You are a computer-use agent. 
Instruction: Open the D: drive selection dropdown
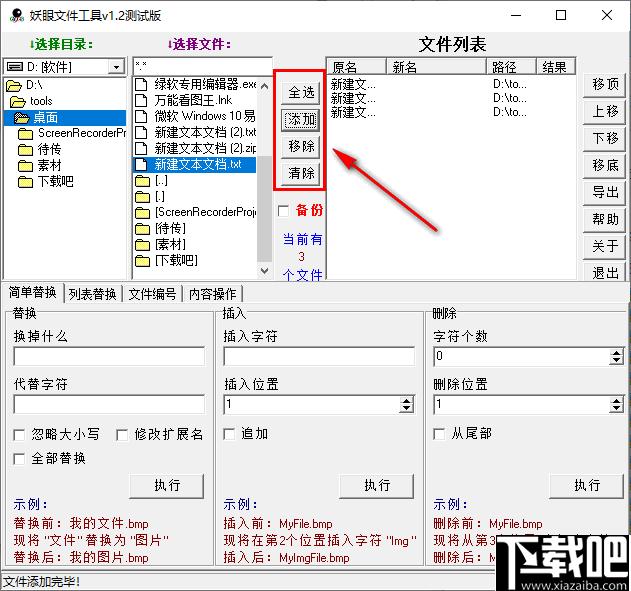[x=116, y=67]
